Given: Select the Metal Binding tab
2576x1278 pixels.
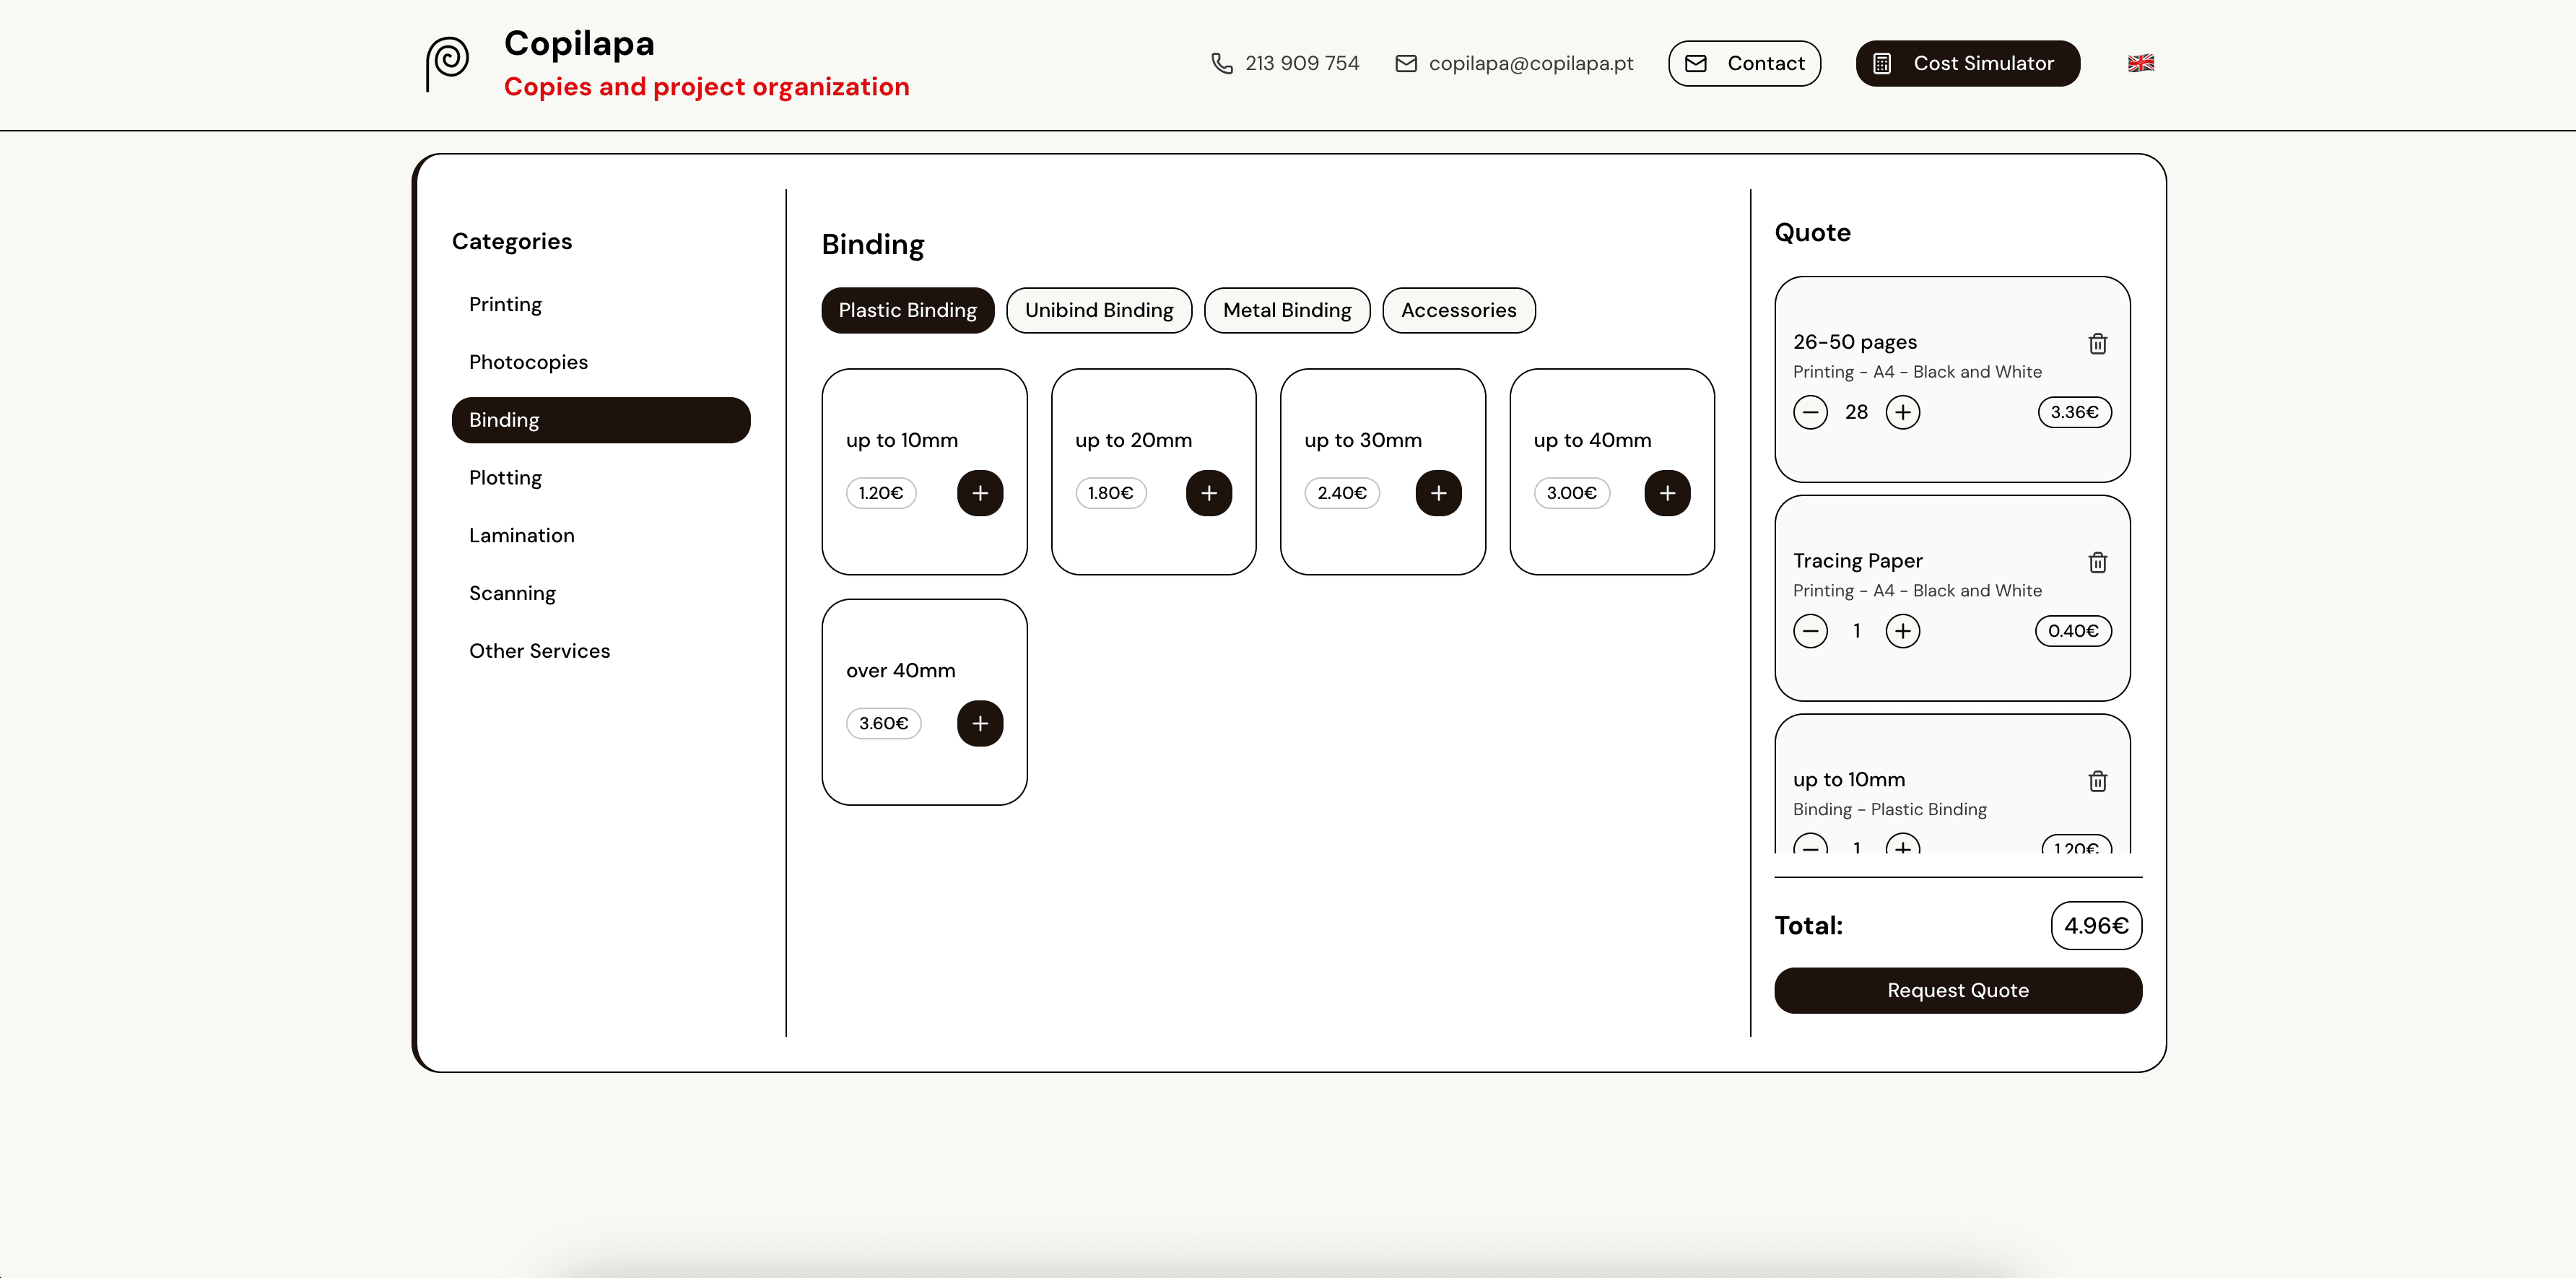Looking at the screenshot, I should click(x=1286, y=310).
